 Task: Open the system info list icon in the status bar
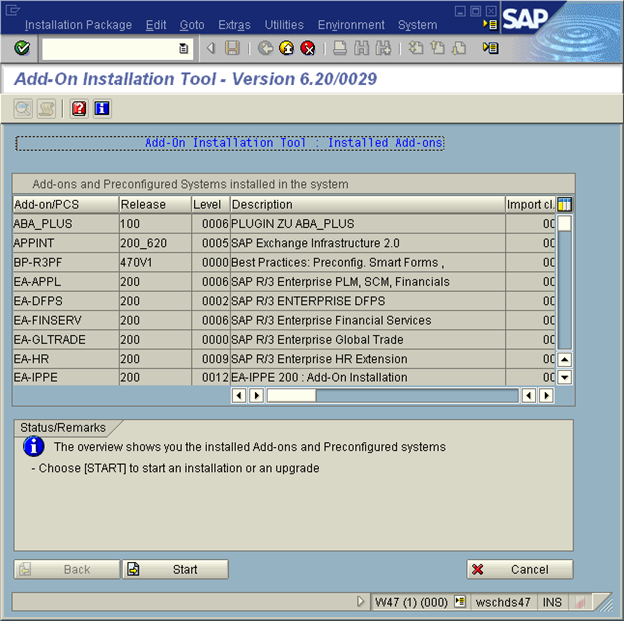[460, 601]
